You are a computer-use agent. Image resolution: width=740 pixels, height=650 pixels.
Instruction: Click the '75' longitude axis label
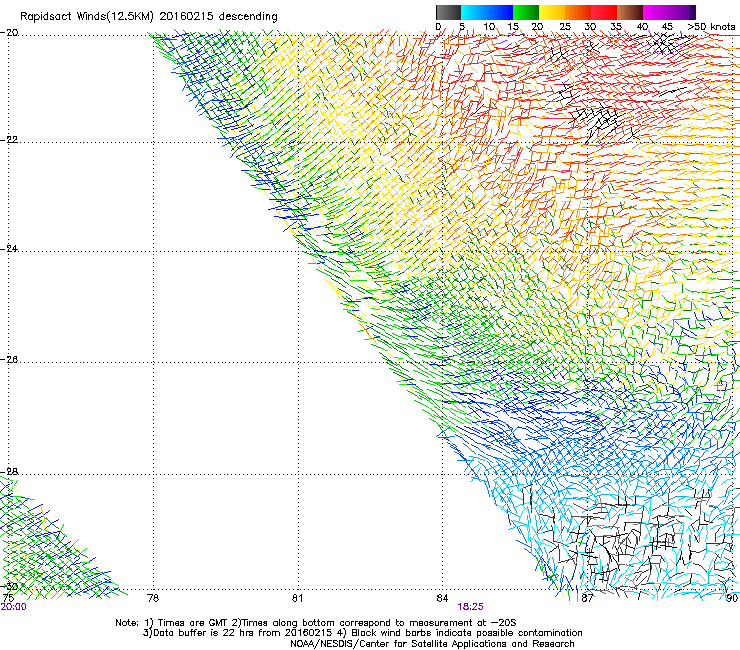point(8,598)
